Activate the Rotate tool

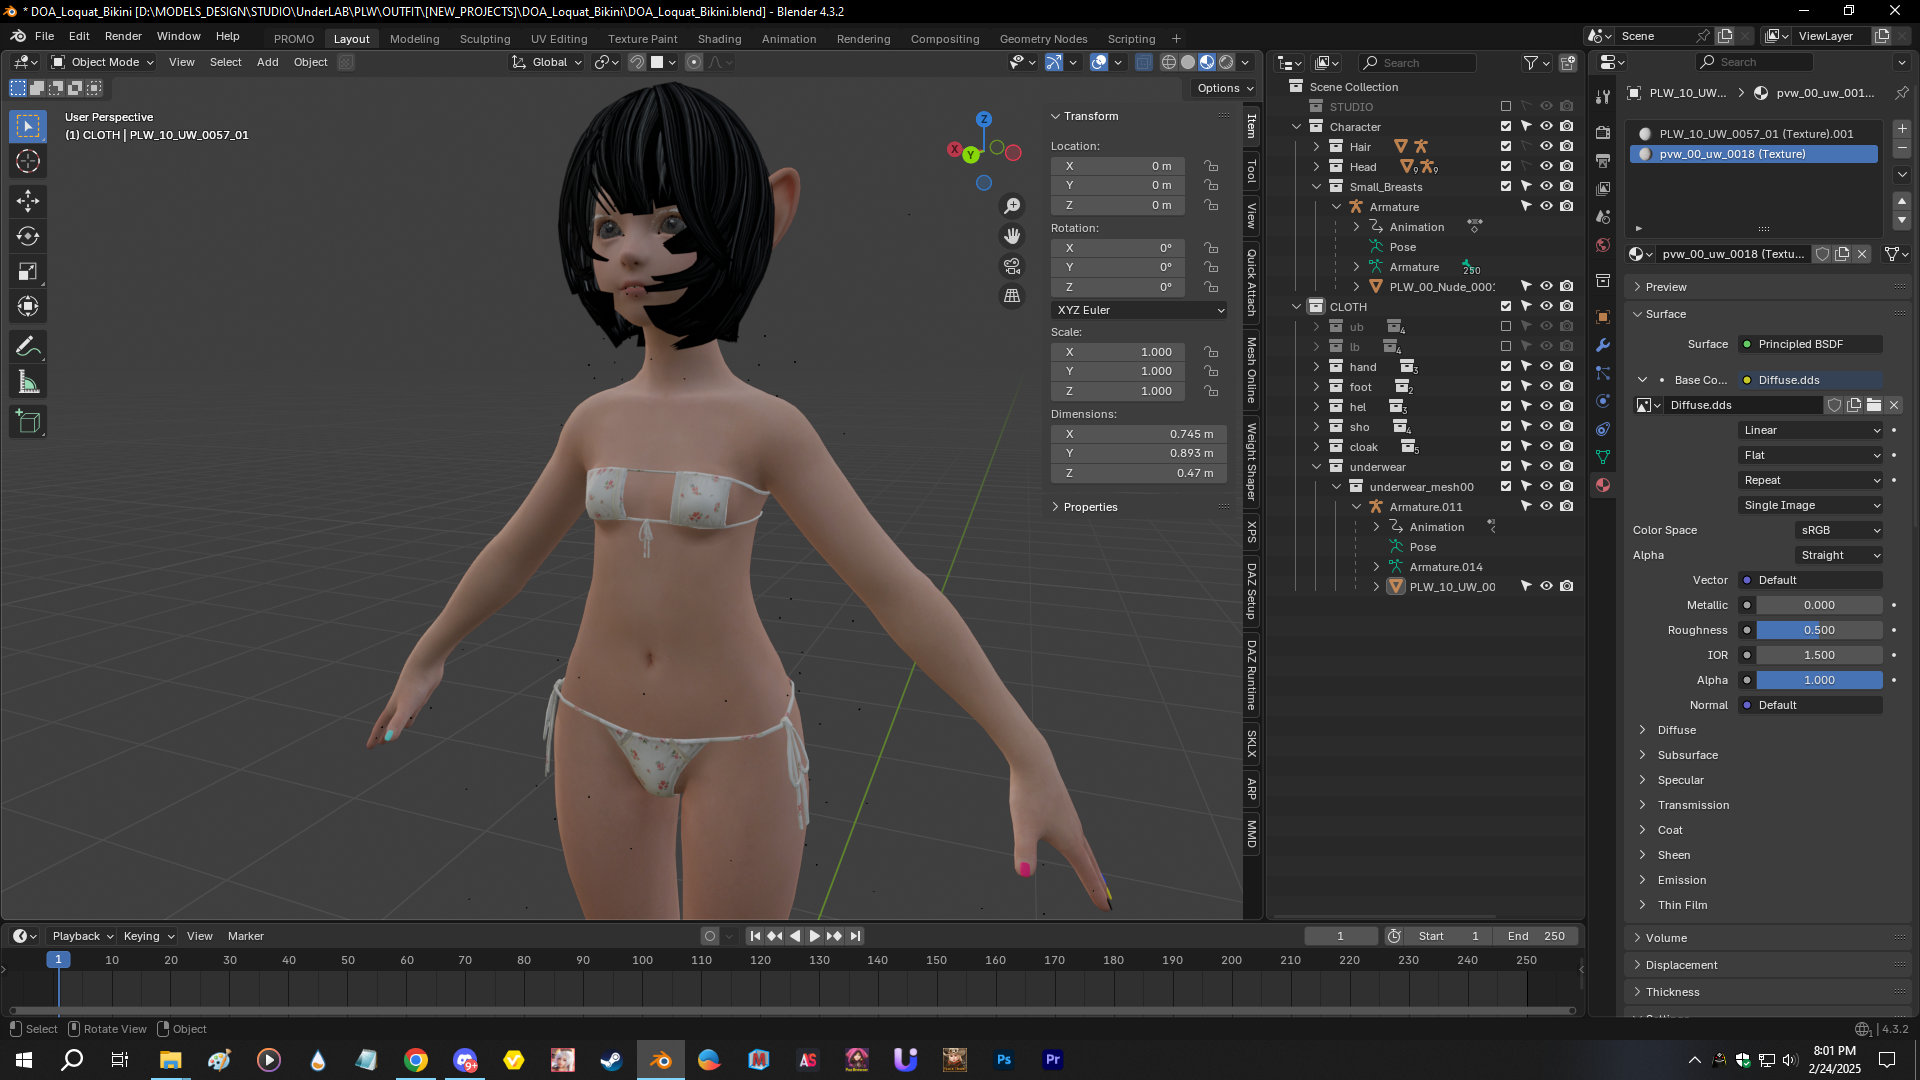tap(28, 236)
